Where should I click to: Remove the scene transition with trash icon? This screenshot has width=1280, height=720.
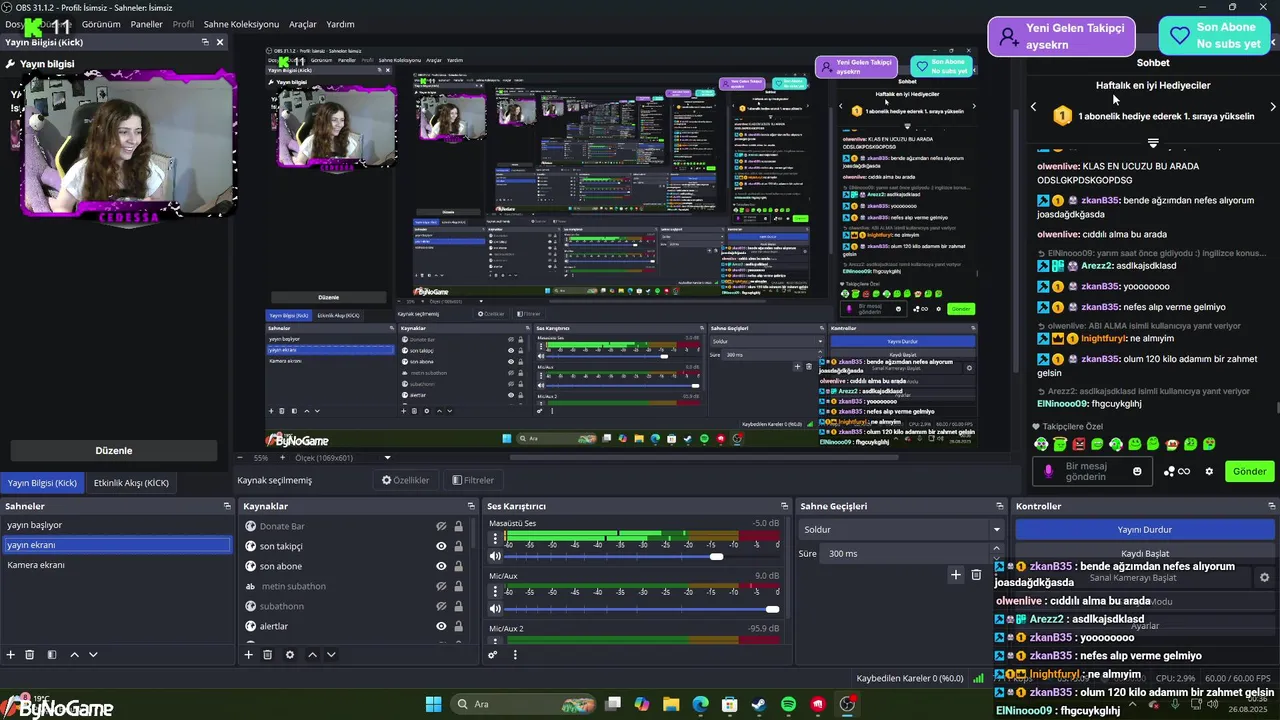977,574
